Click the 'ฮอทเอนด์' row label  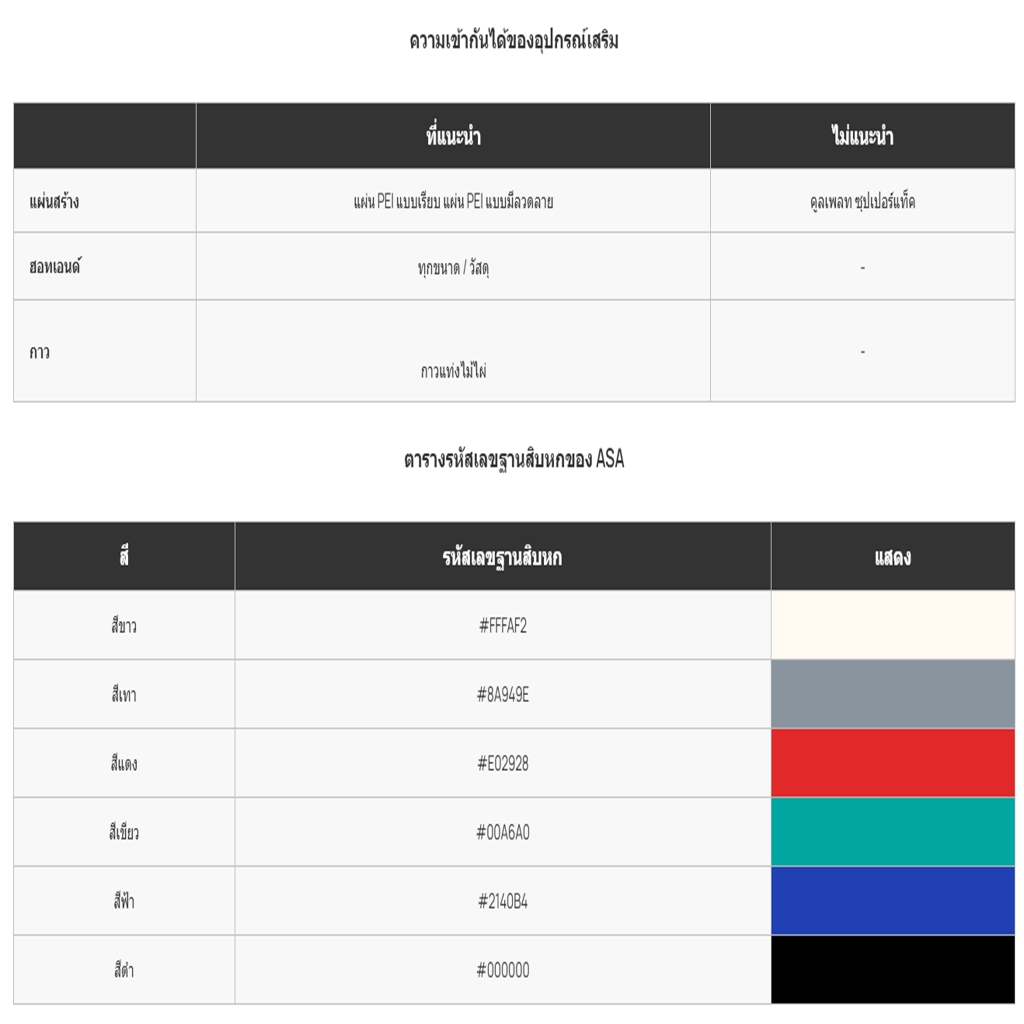[x=55, y=267]
